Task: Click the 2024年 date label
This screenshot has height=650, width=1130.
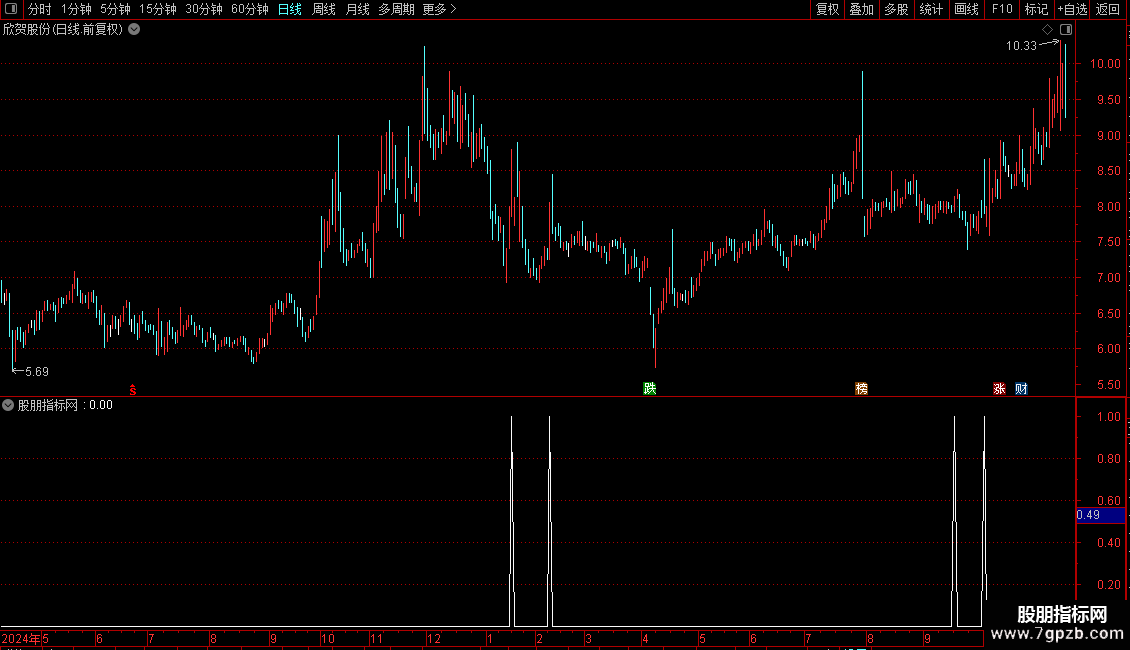Action: tap(21, 638)
